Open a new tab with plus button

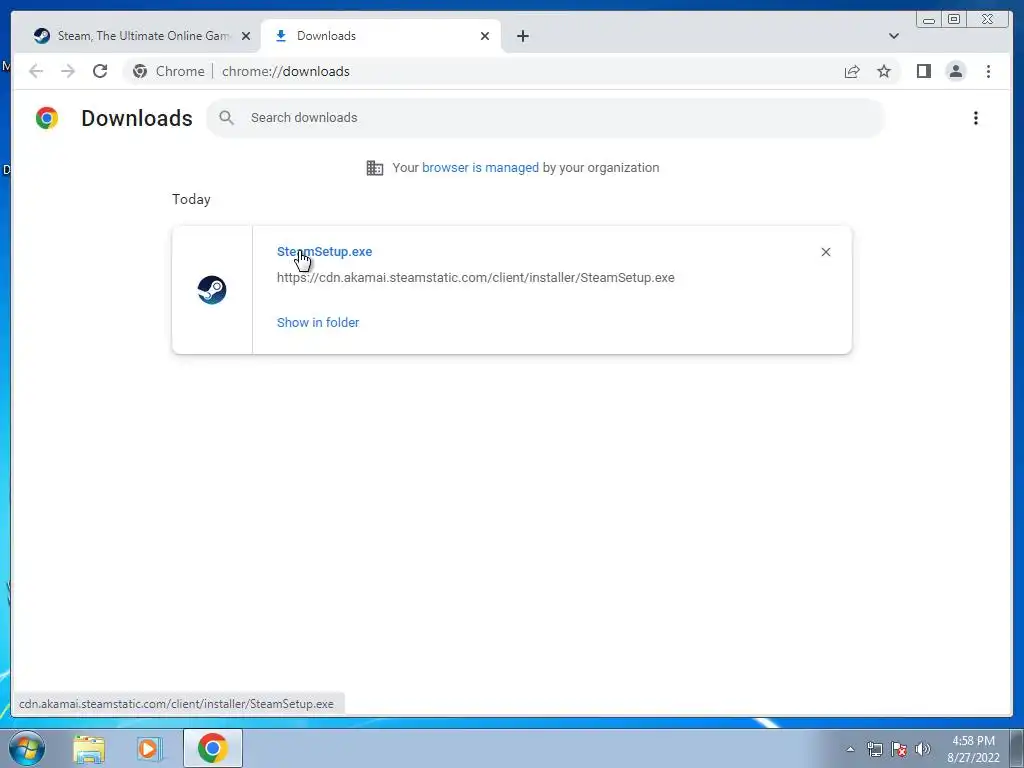coord(522,36)
